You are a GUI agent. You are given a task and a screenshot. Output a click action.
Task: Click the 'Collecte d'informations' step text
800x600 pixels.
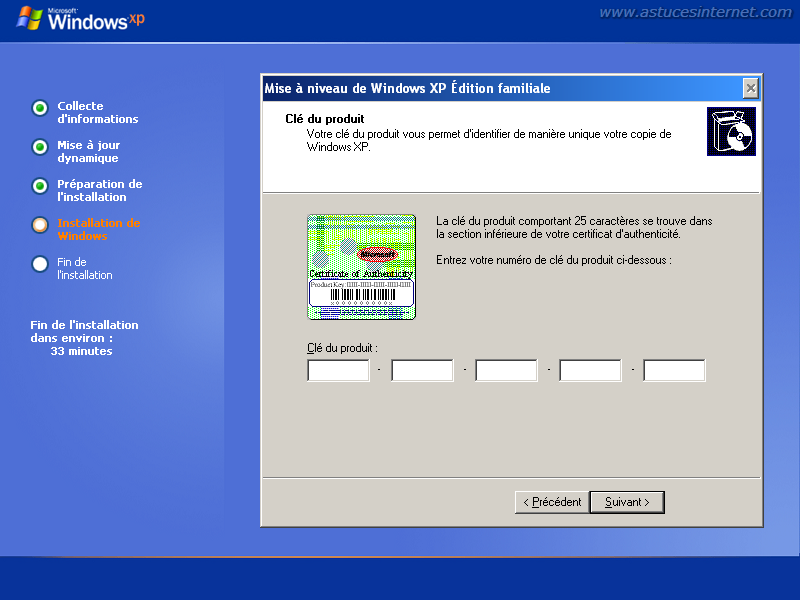point(97,112)
